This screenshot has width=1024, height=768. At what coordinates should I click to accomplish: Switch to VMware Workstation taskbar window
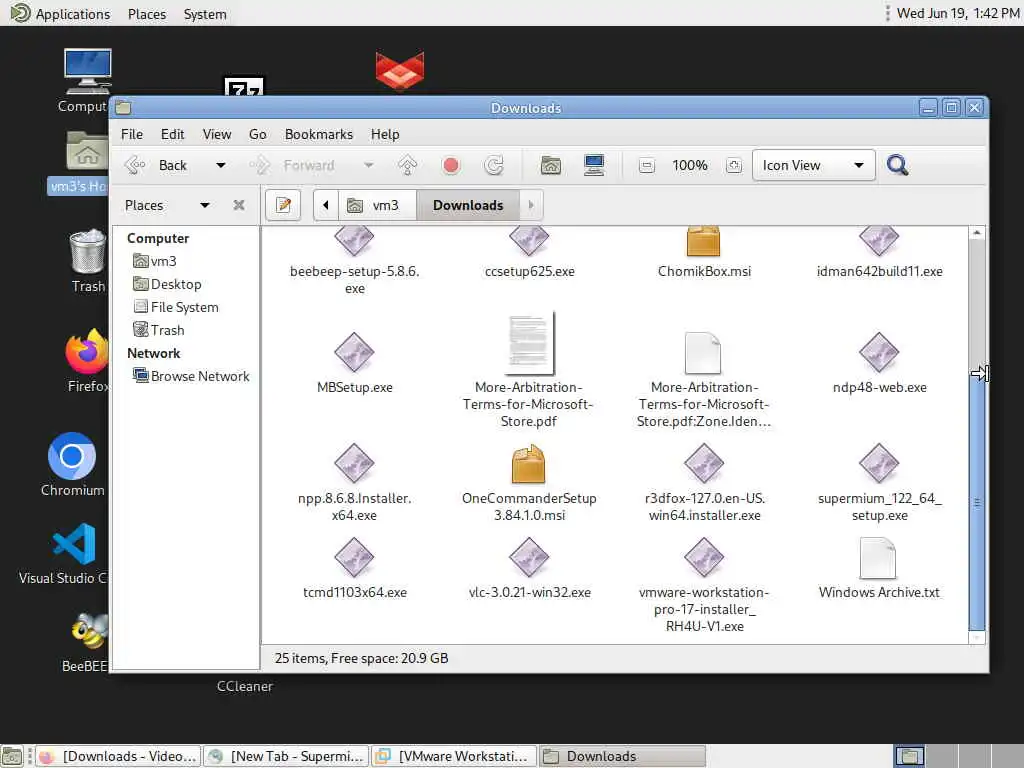point(455,756)
